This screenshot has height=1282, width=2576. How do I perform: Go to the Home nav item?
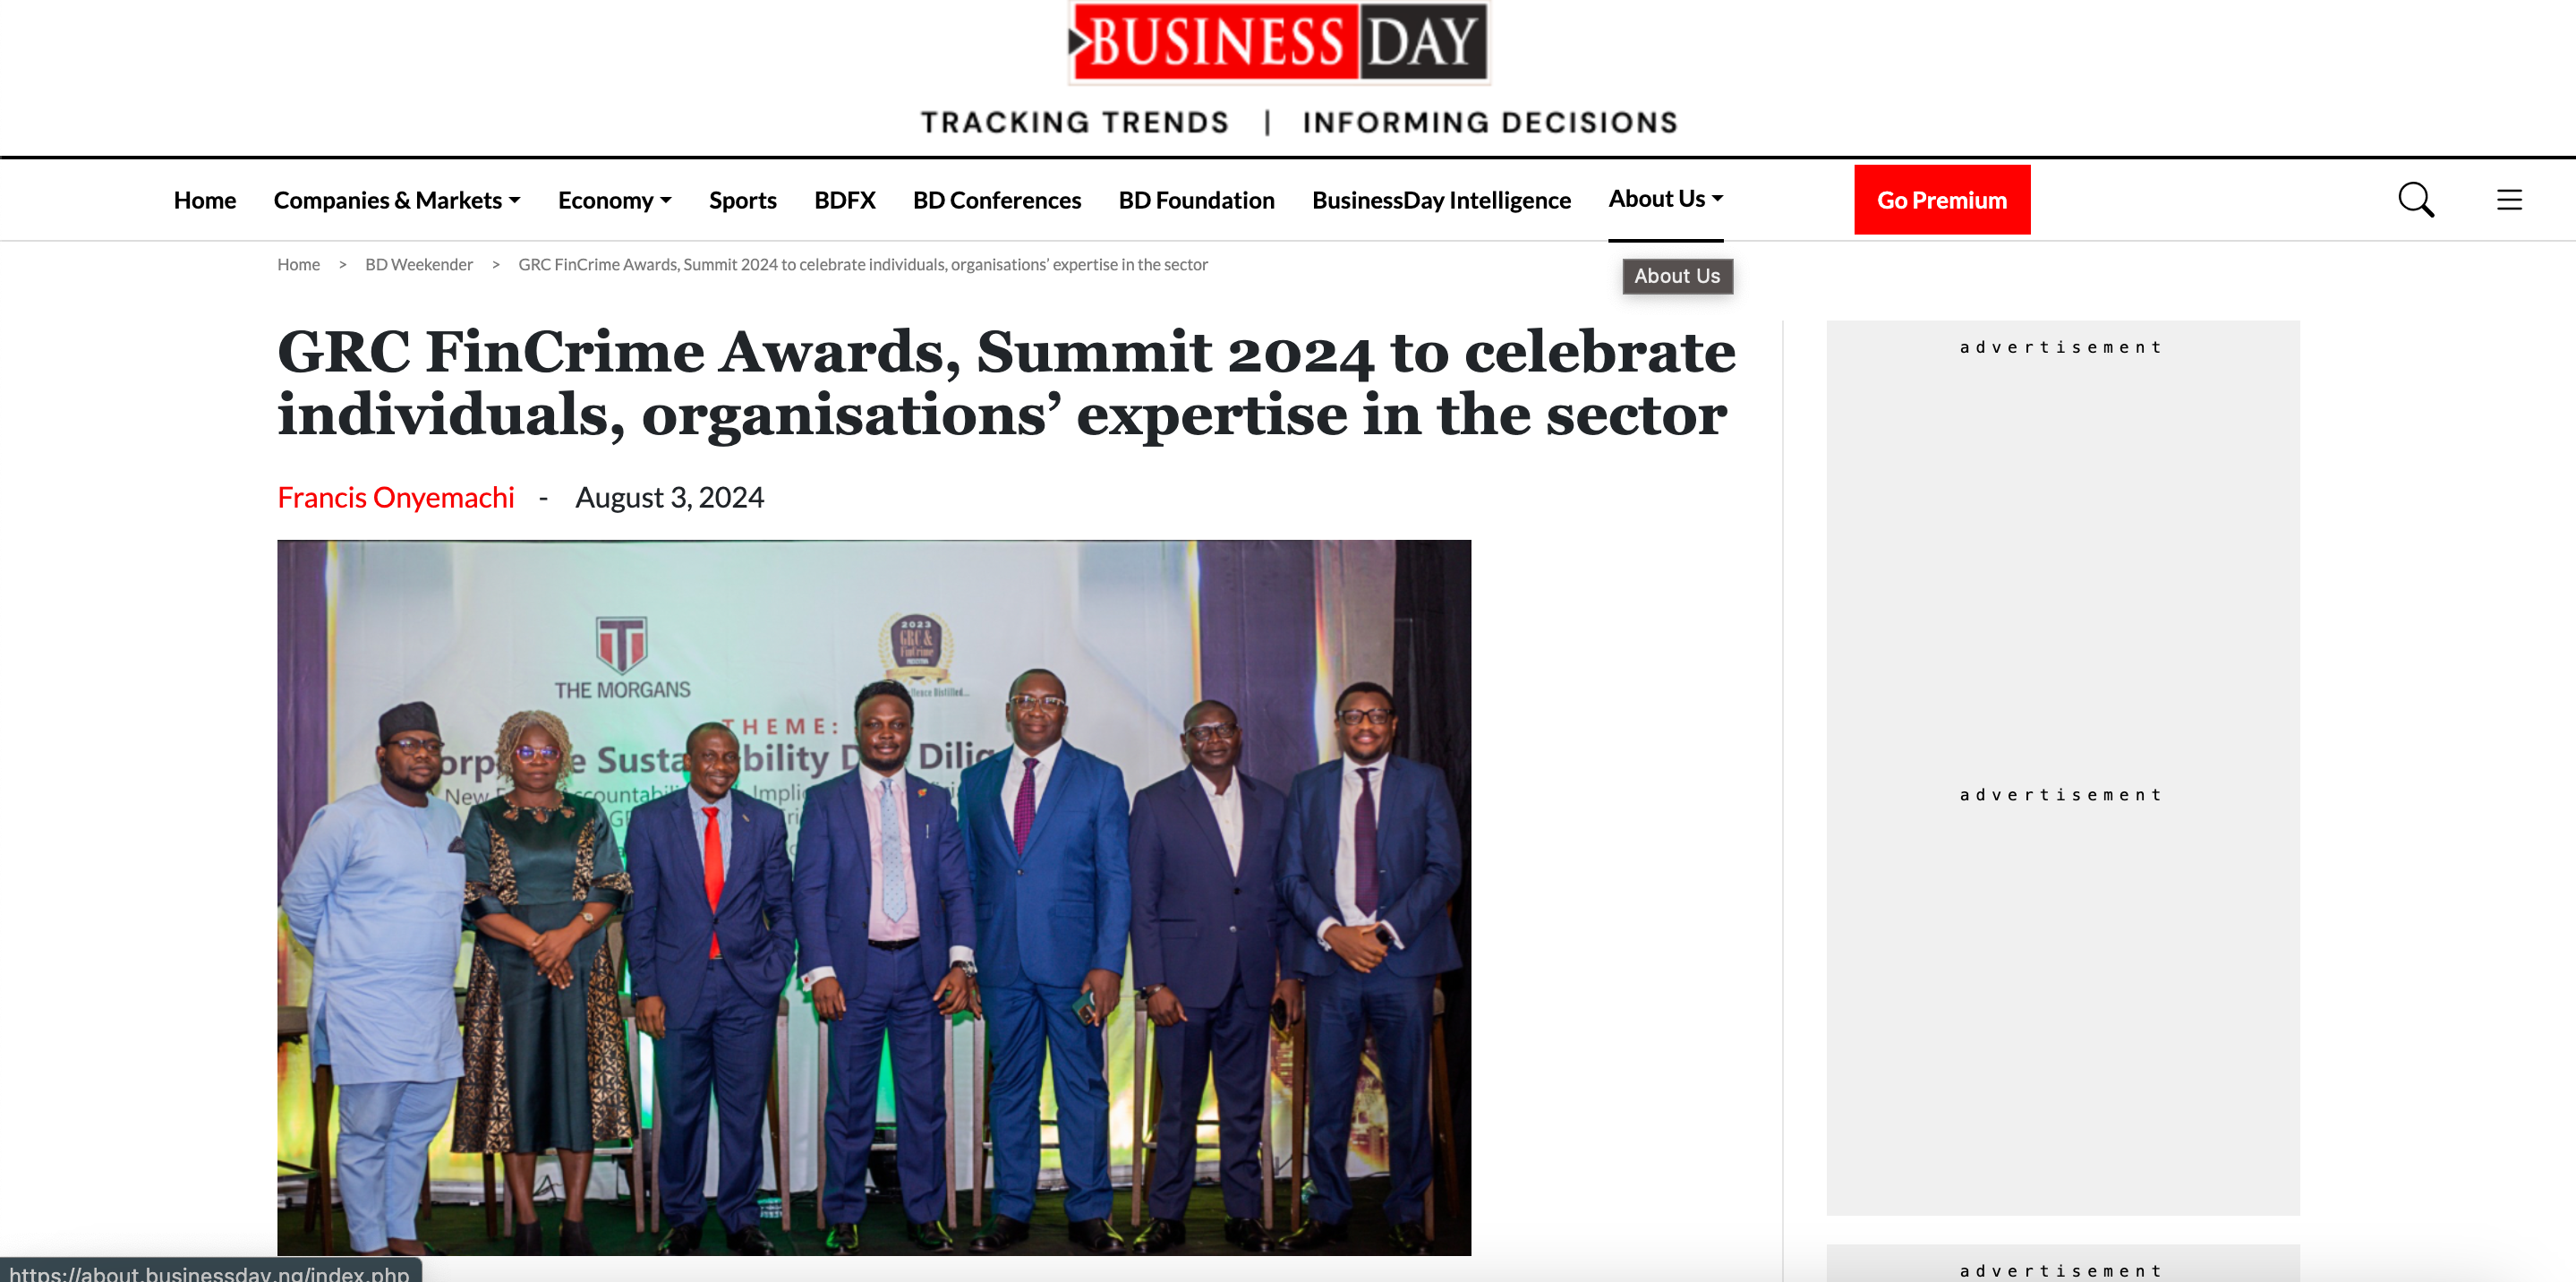click(204, 200)
